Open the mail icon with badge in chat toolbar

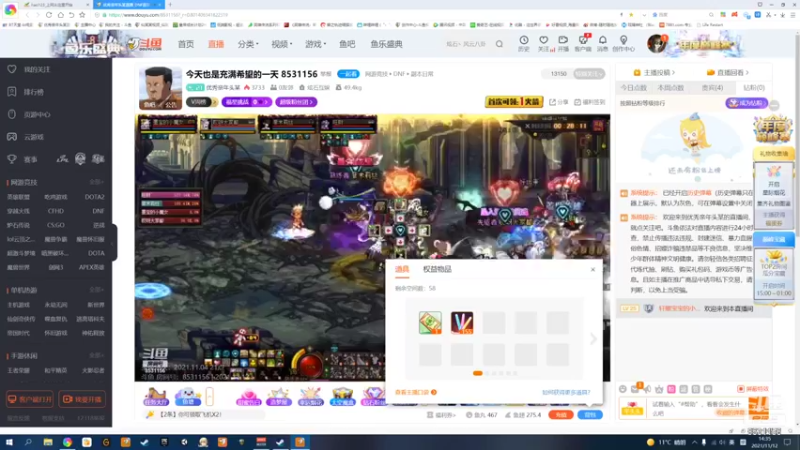tap(635, 389)
